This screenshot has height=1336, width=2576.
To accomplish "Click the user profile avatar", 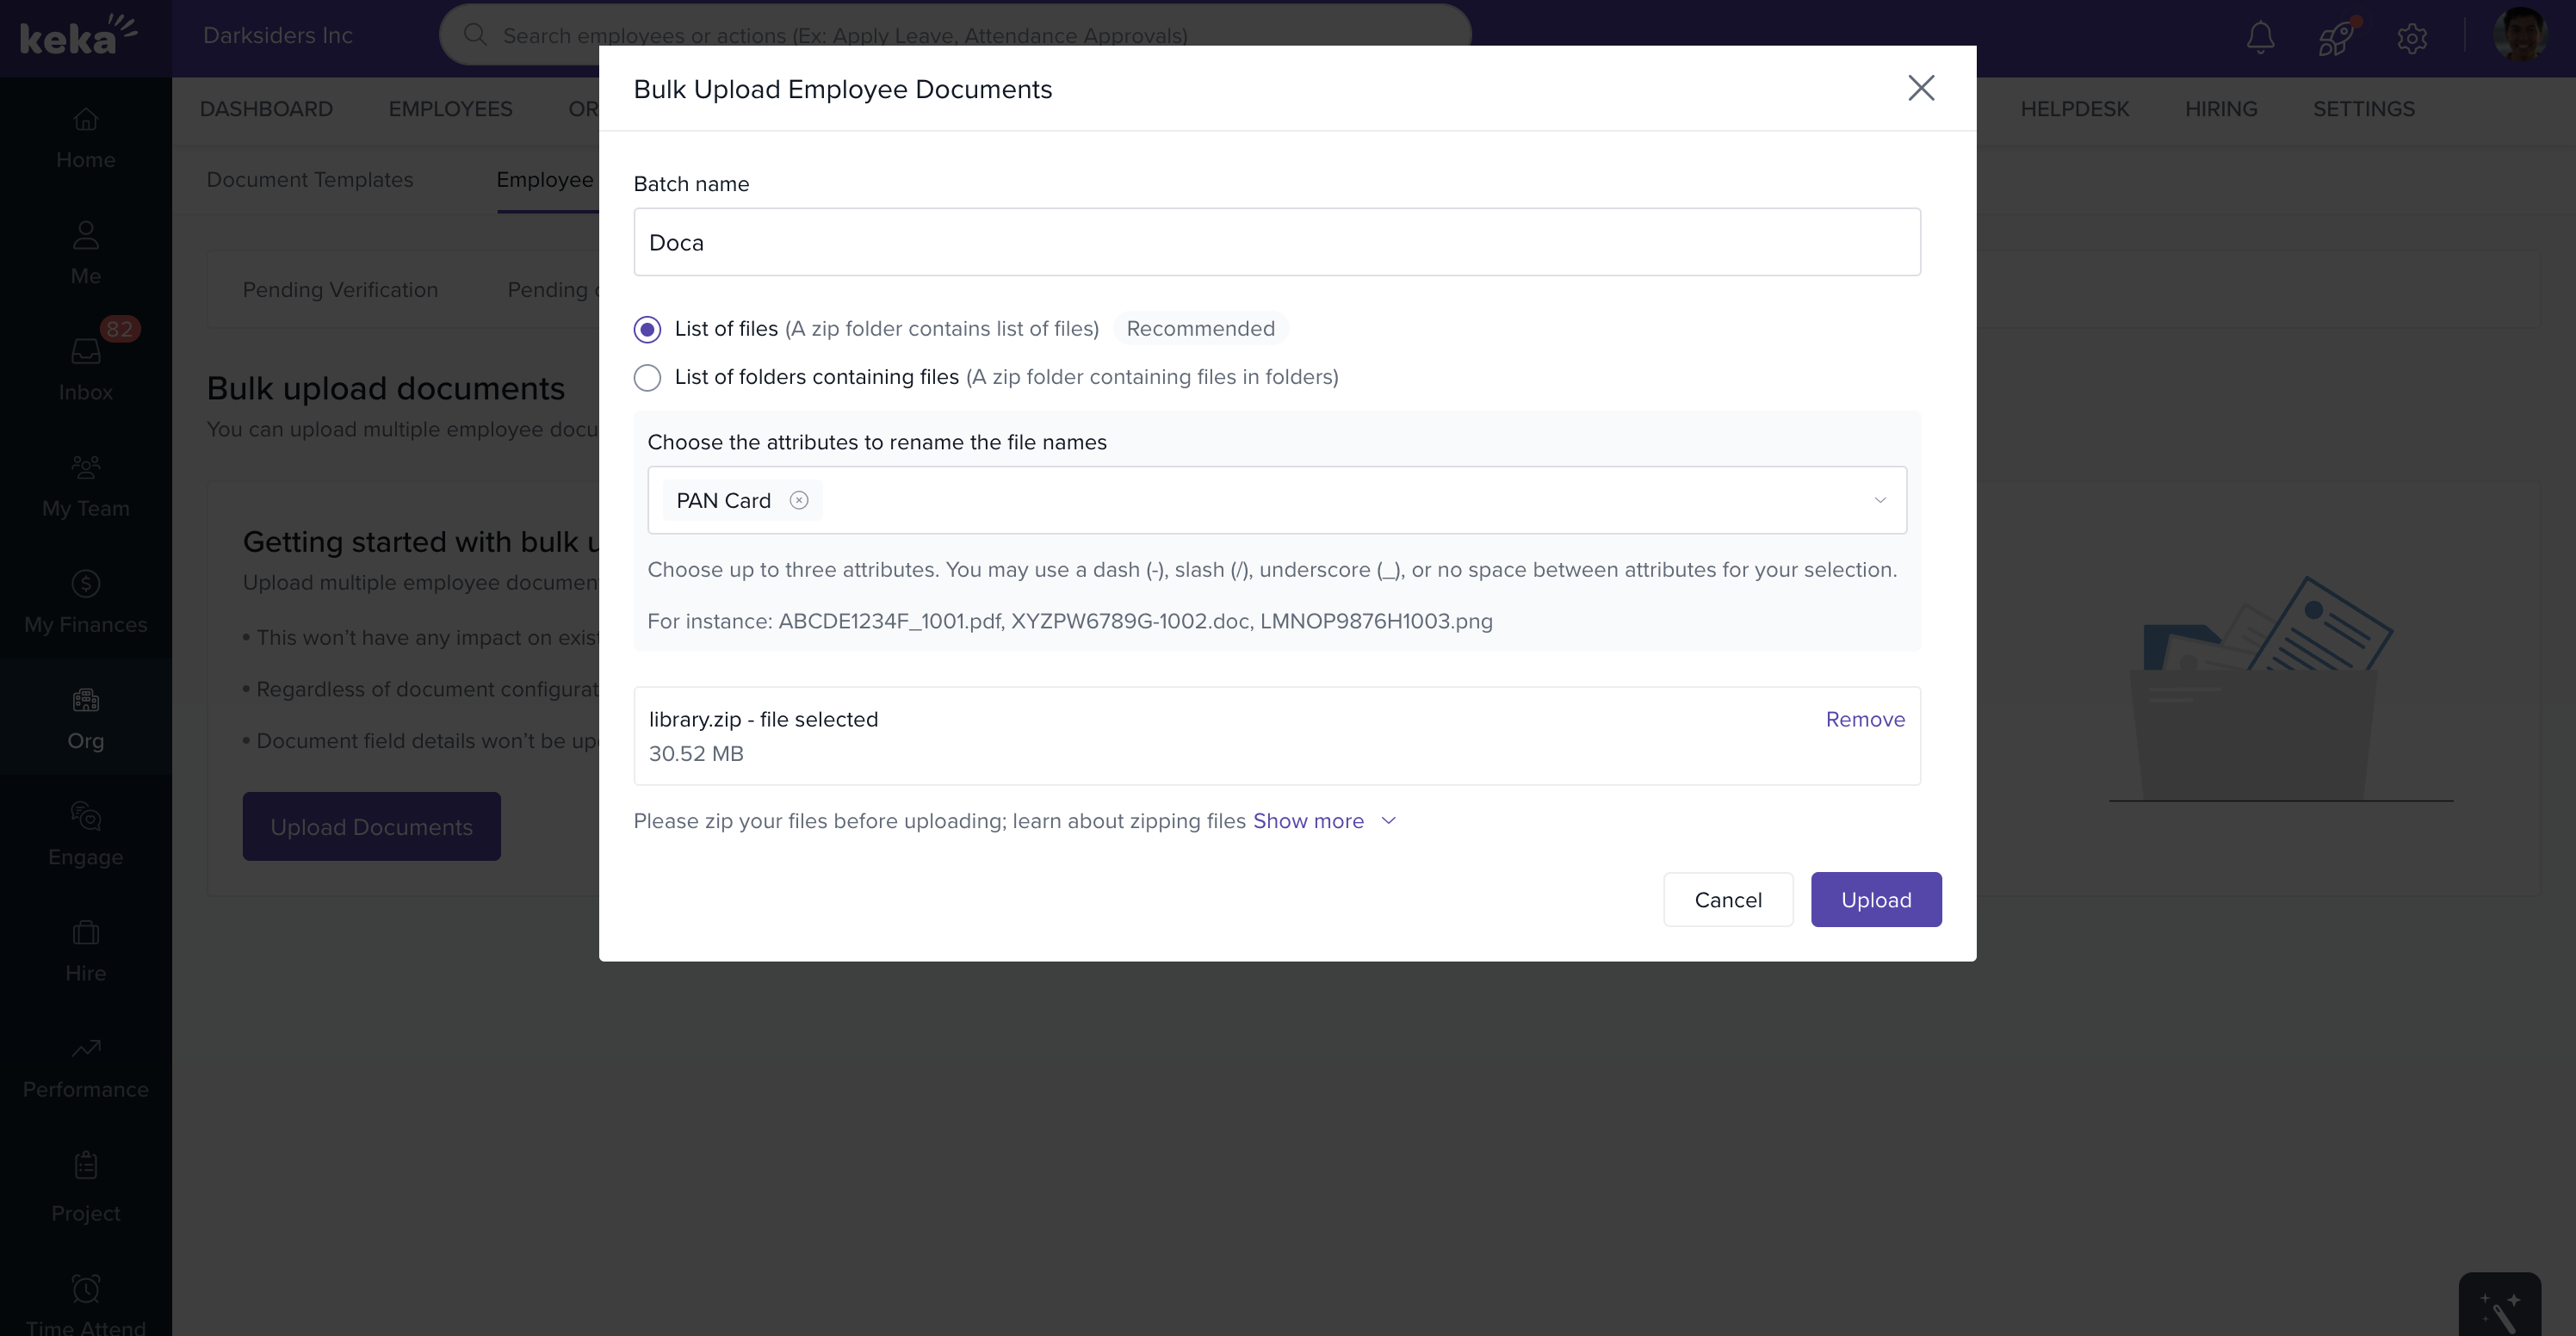I will 2520,35.
